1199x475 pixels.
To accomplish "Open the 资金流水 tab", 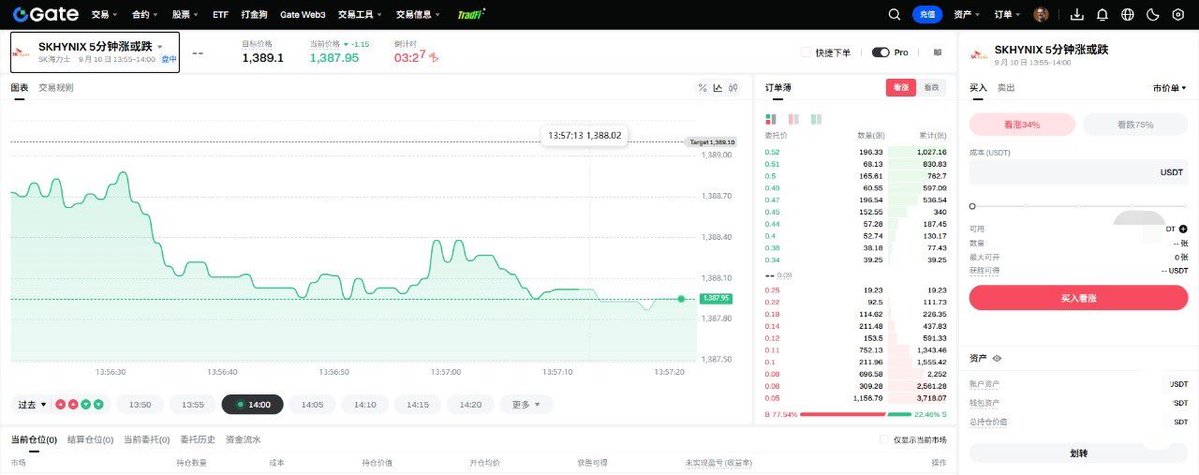I will point(243,440).
